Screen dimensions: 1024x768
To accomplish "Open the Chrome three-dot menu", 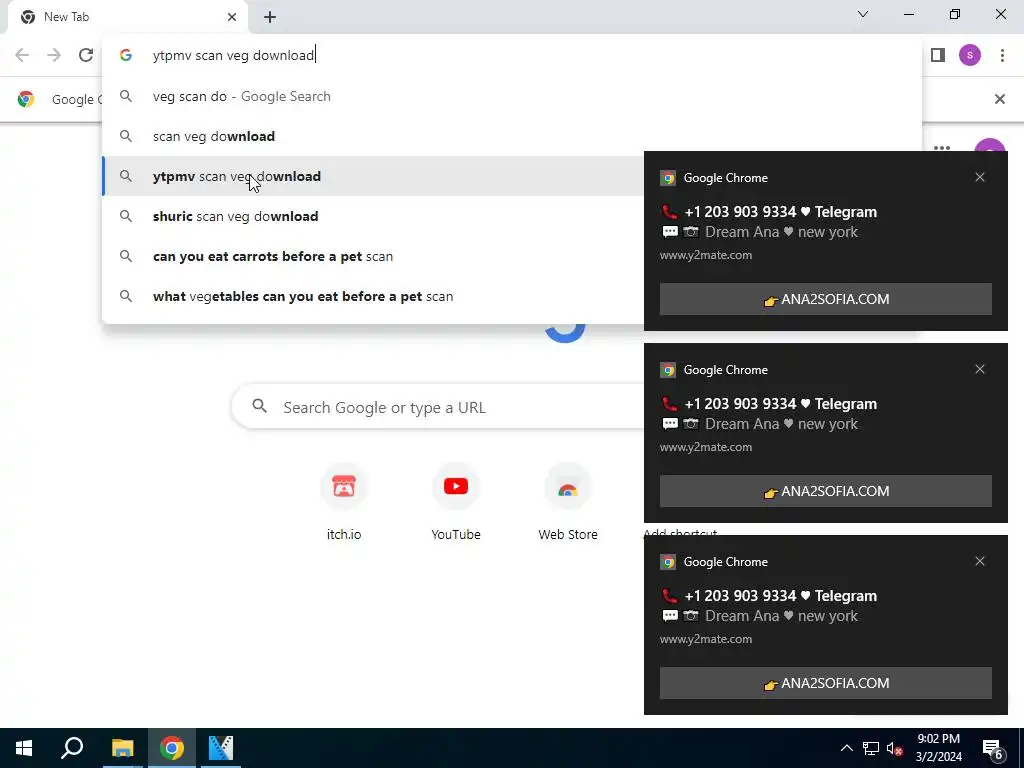I will click(1002, 56).
